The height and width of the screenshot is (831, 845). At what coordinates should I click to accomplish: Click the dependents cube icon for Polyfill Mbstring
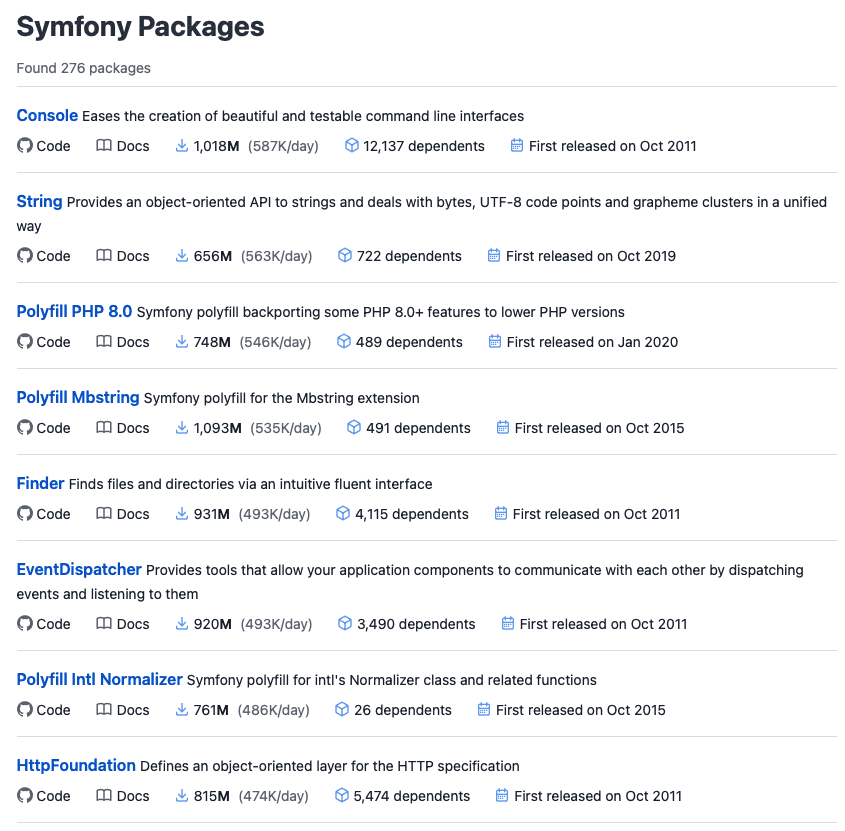353,428
